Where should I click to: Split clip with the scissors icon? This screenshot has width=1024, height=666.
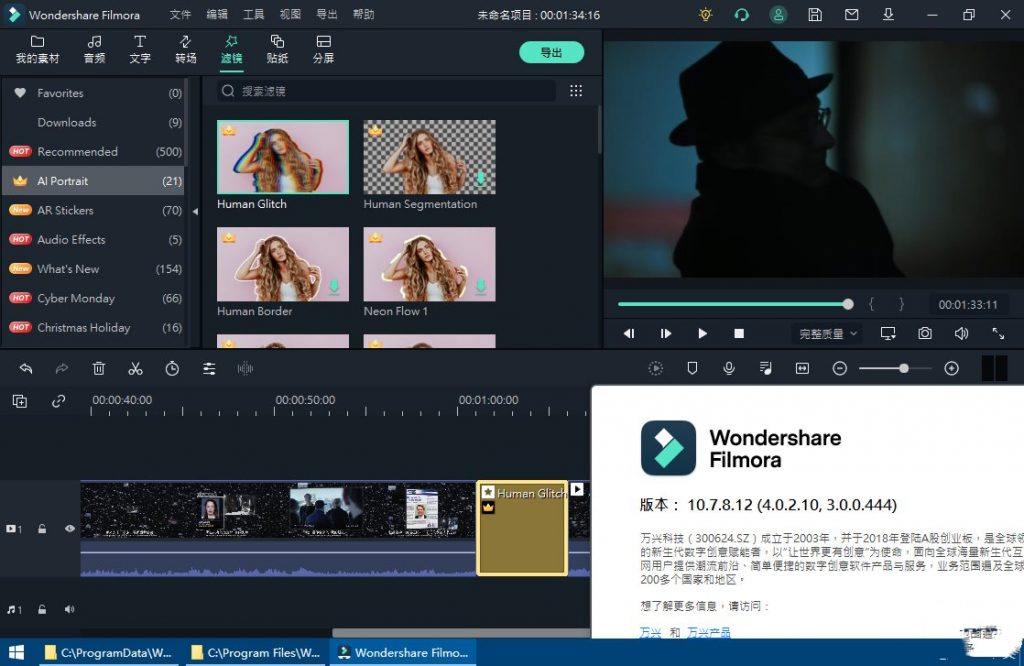(x=135, y=368)
